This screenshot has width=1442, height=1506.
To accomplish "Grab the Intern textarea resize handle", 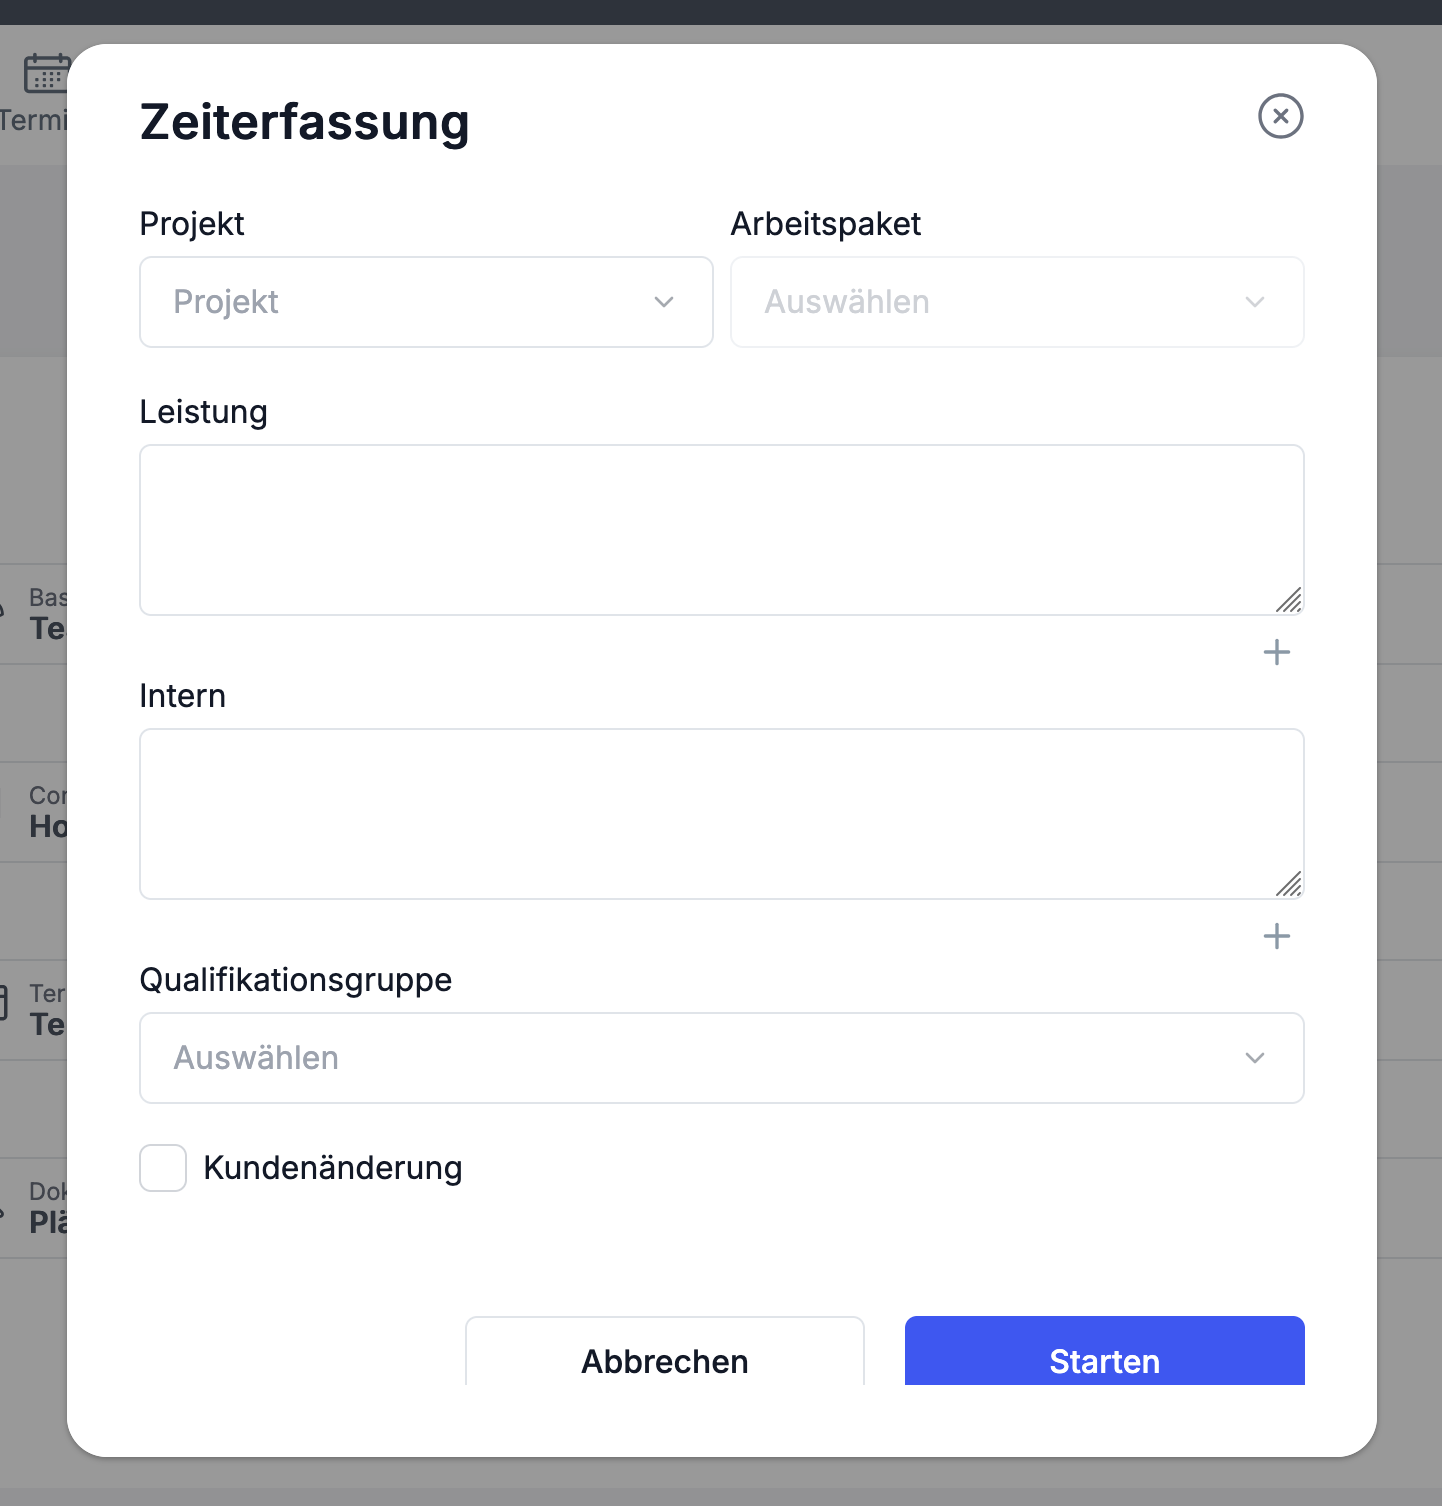I will coord(1290,885).
